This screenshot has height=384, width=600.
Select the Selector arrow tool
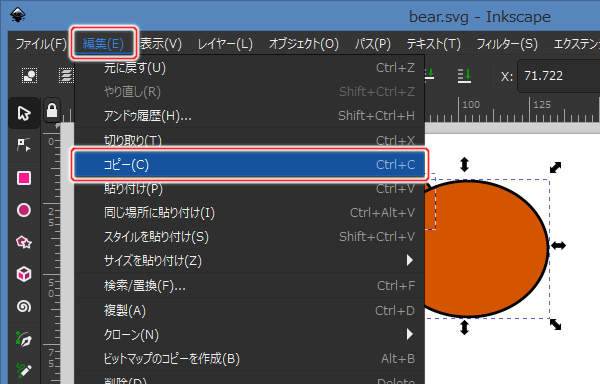click(x=24, y=114)
